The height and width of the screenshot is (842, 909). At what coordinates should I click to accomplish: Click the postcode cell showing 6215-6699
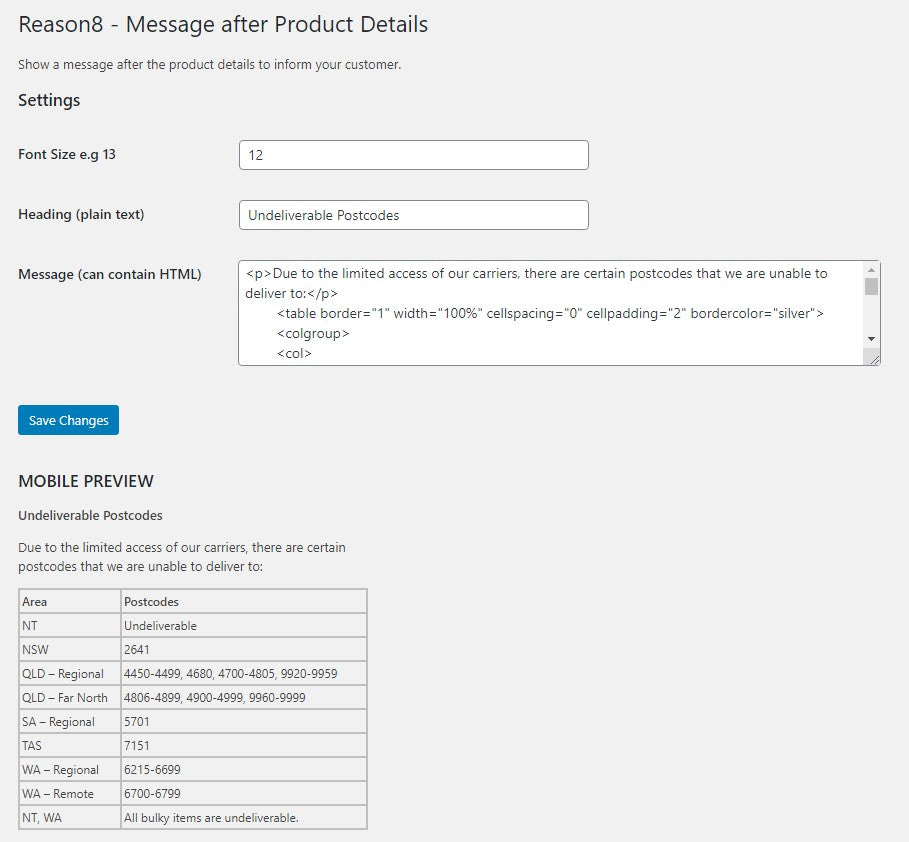click(x=243, y=769)
